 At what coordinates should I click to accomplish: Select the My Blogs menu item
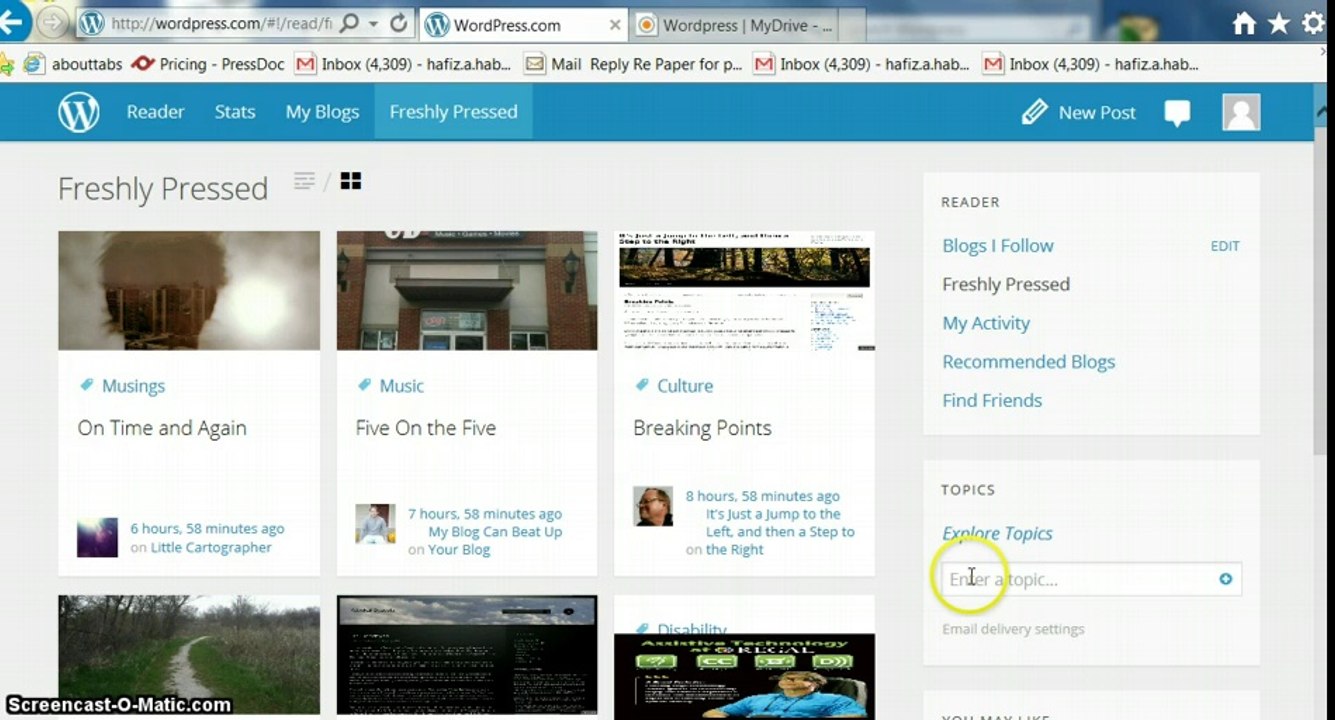pyautogui.click(x=322, y=112)
